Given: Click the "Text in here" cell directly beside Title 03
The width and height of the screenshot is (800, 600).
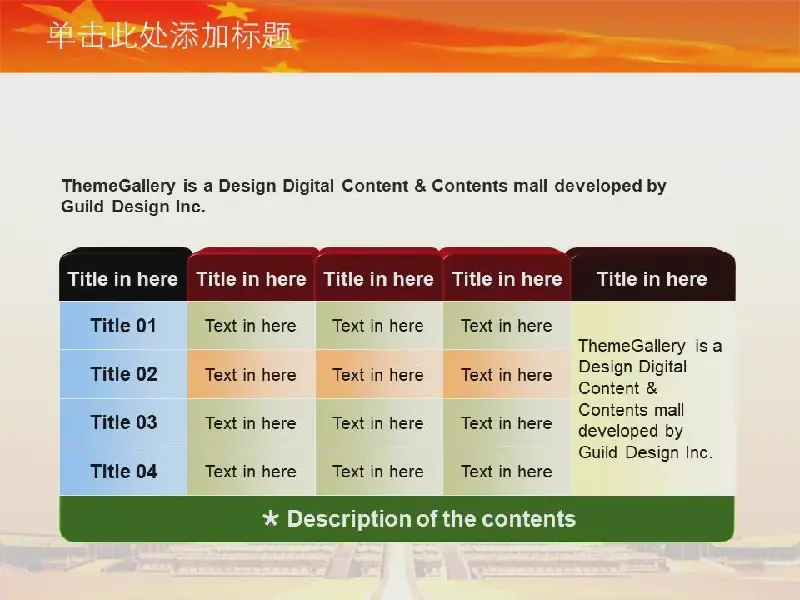Looking at the screenshot, I should 251,423.
